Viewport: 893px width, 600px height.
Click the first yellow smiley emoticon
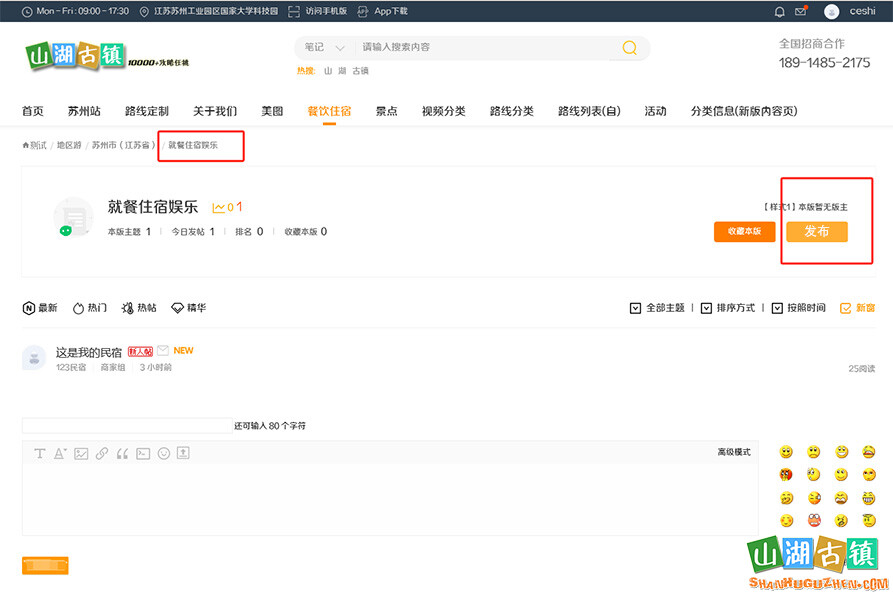pos(786,453)
